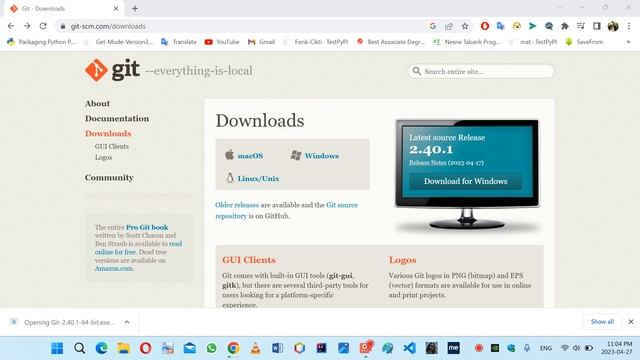640x360 pixels.
Task: Click the address bar URL
Action: coord(108,26)
